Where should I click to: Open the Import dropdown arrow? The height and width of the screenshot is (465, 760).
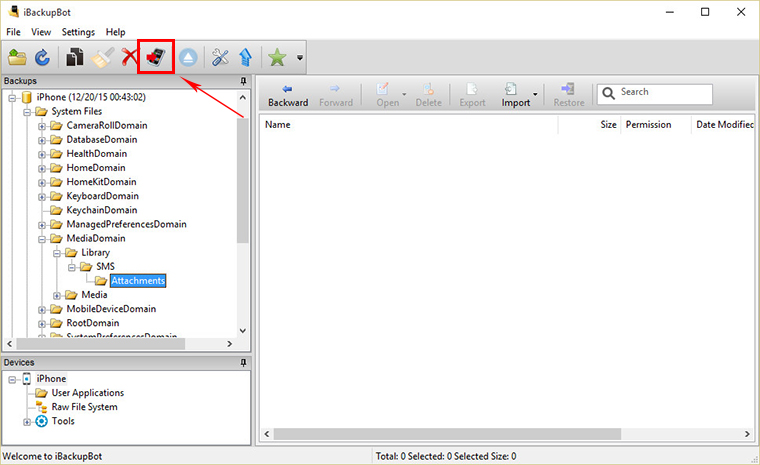(x=535, y=94)
